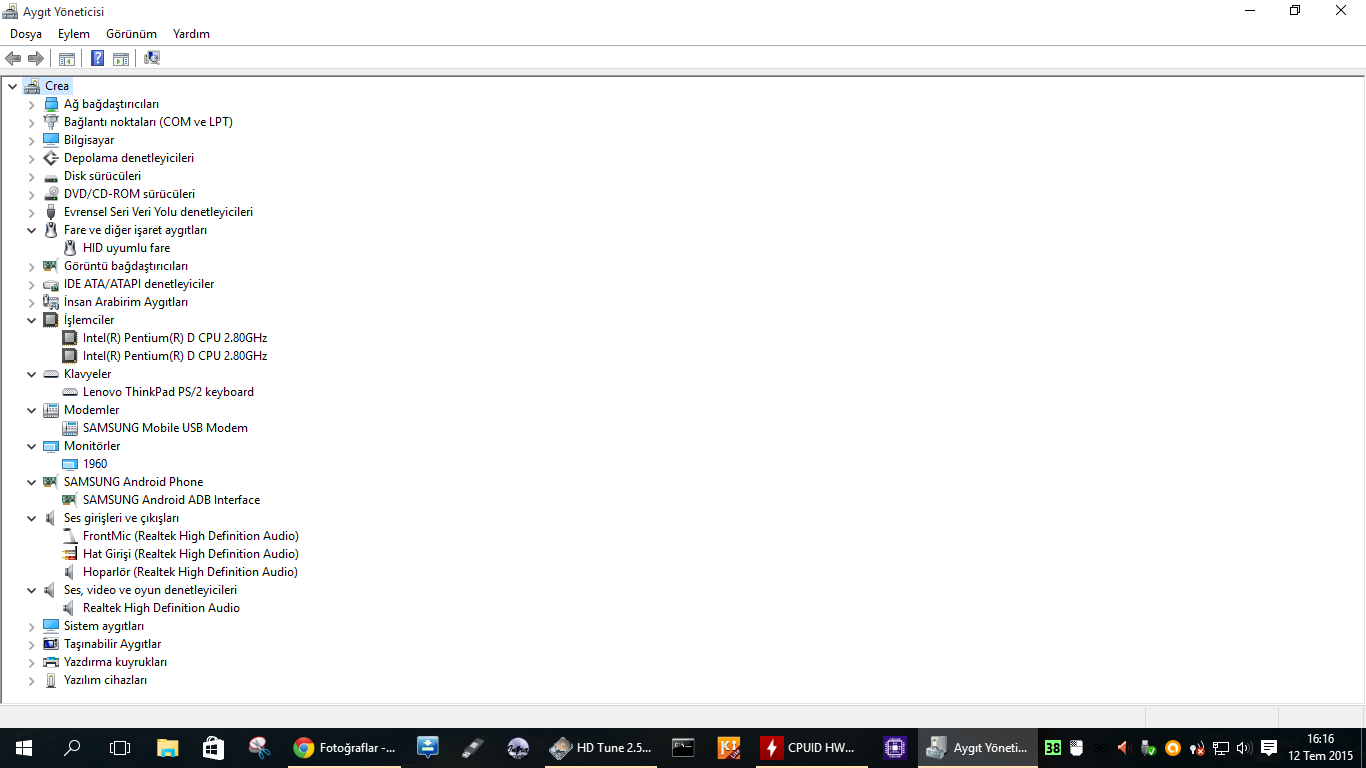Collapse the Crea root node
Screen dimensions: 1366x768
click(x=13, y=86)
